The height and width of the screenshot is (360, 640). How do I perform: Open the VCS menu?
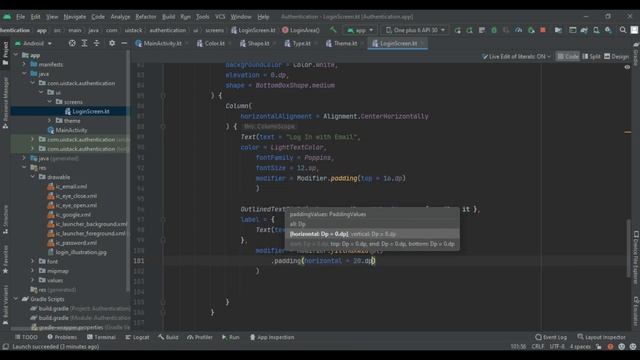220,17
